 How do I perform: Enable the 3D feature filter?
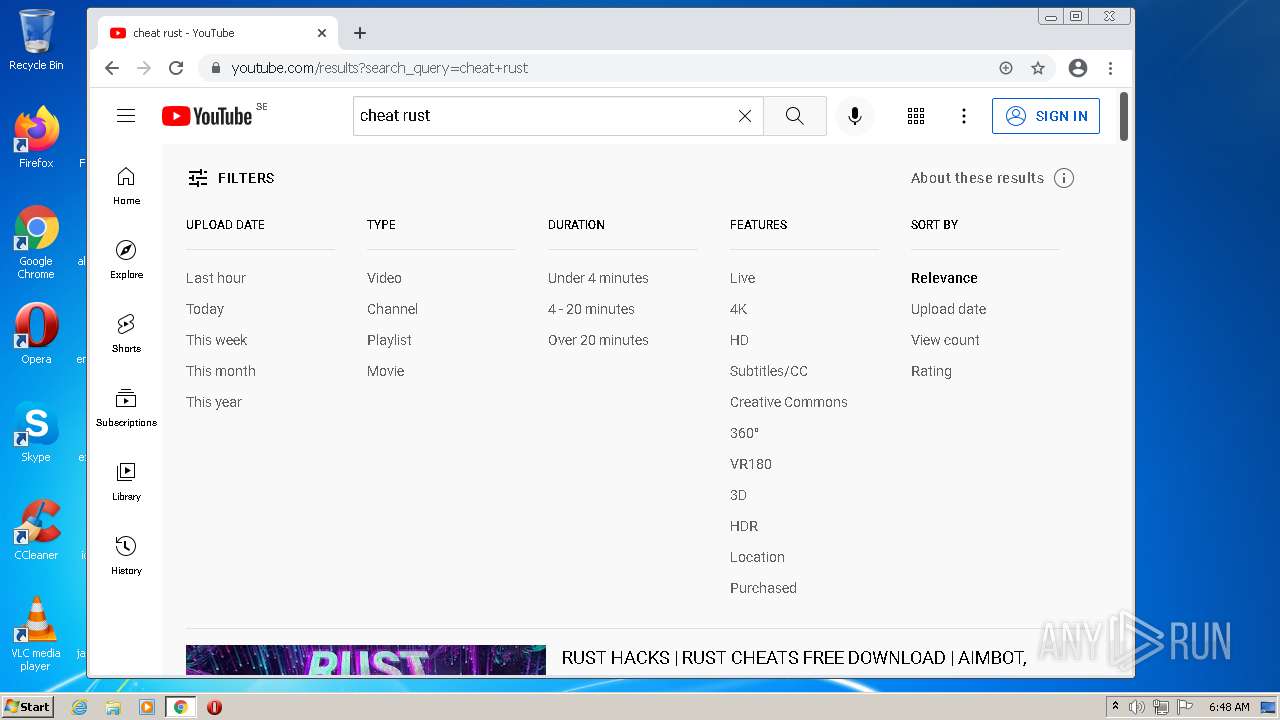[738, 495]
